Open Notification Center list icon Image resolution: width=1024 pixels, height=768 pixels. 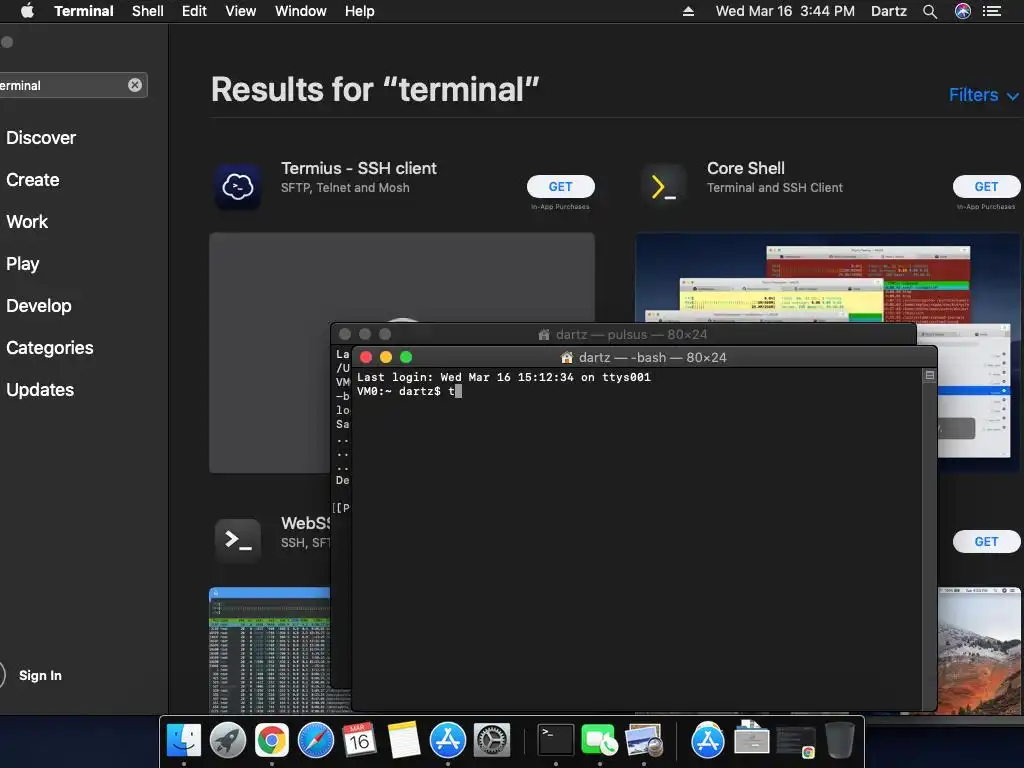[992, 11]
